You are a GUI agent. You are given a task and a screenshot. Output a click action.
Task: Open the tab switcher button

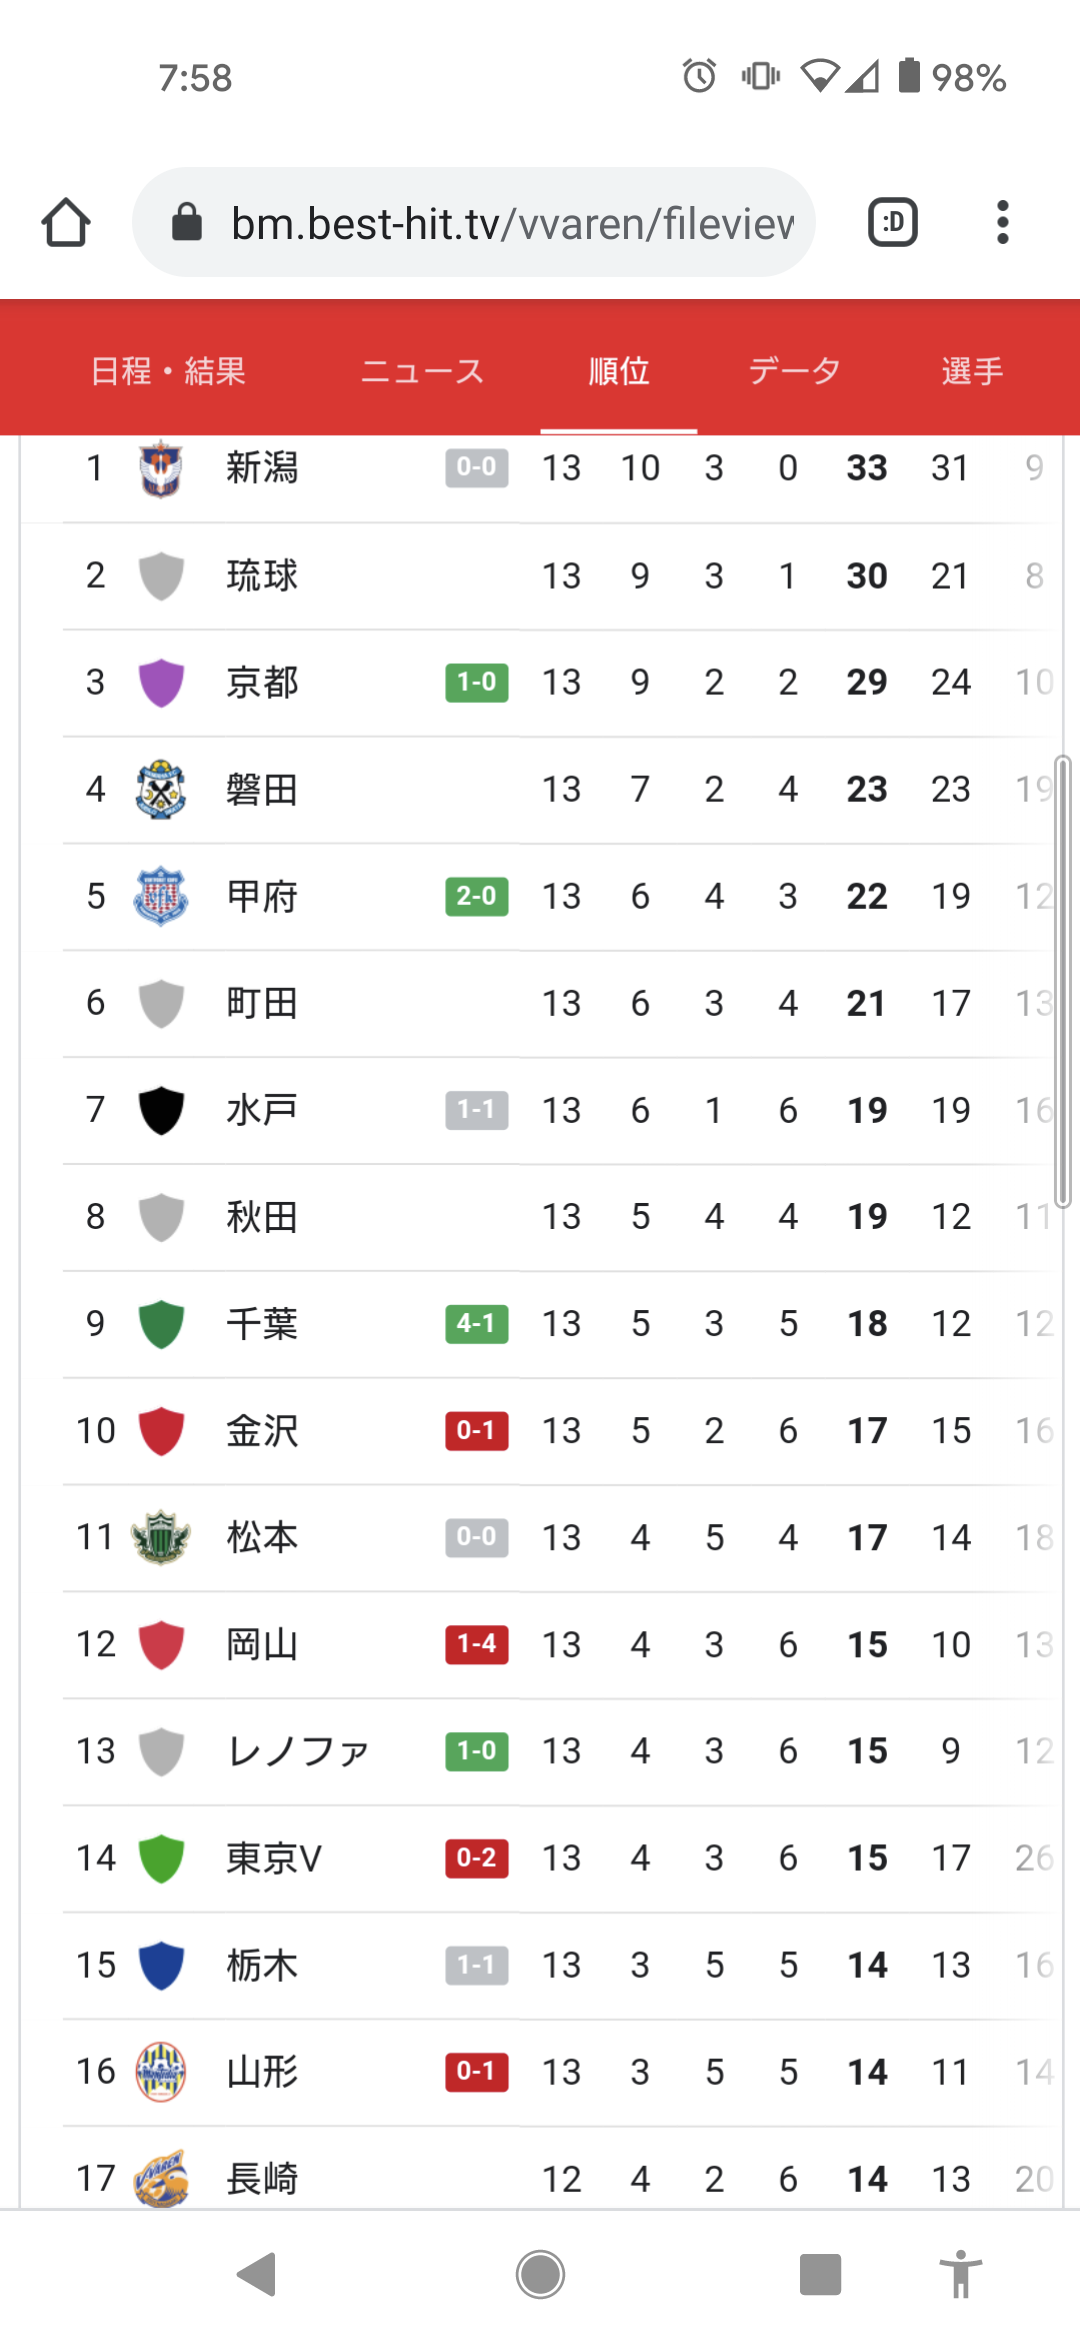tap(892, 222)
